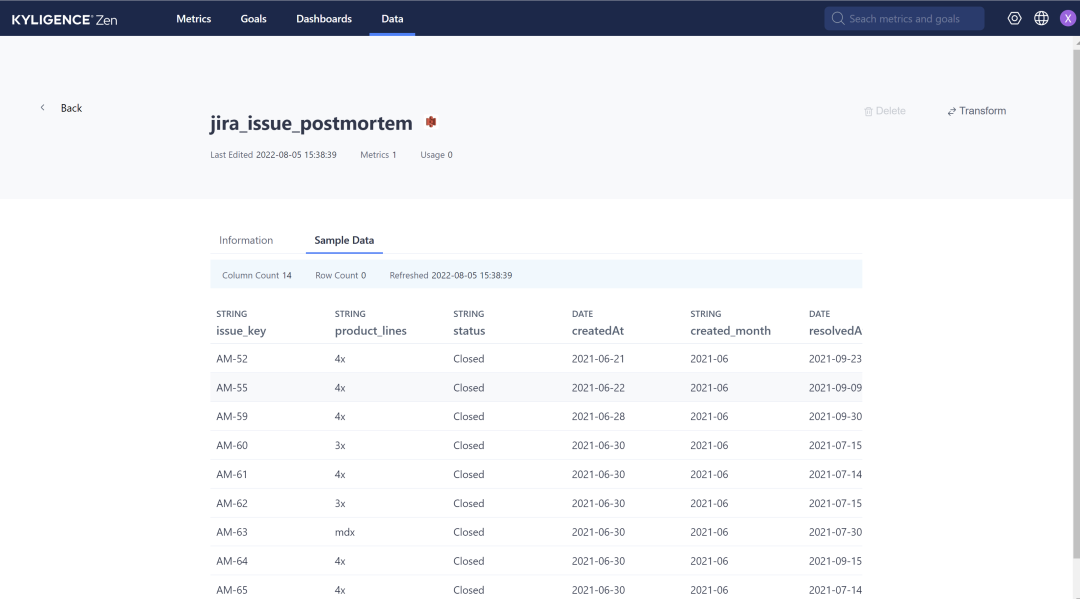Click the 2021-06-22 createdAt cell
Viewport: 1080px width, 599px height.
598,388
